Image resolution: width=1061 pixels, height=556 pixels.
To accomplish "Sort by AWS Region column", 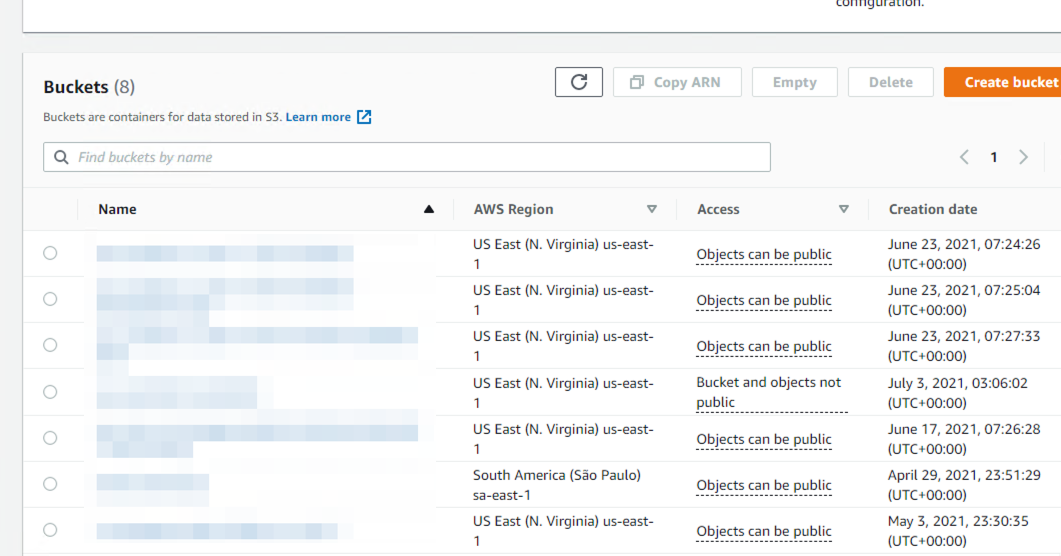I will (652, 210).
